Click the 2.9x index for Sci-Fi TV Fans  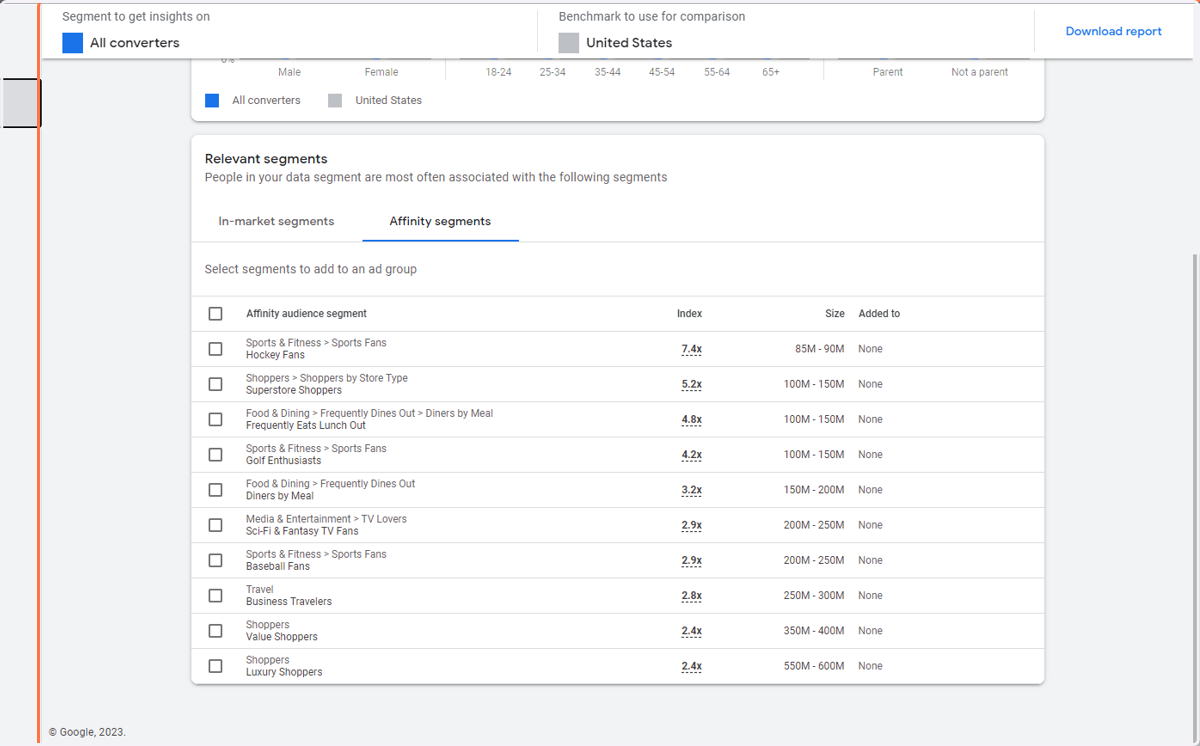click(x=691, y=525)
